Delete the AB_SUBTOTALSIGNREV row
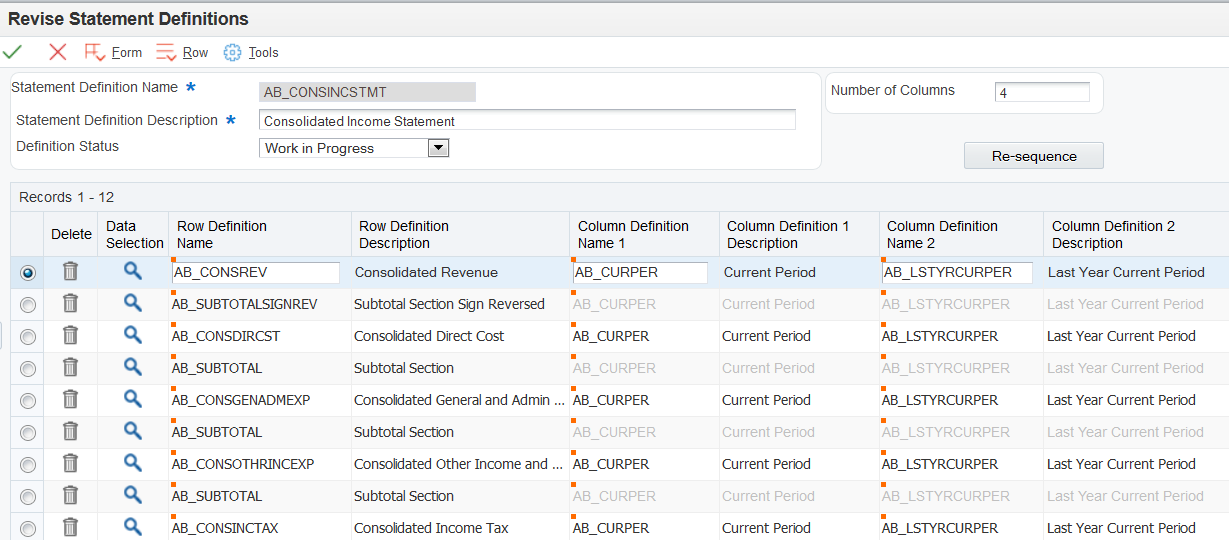This screenshot has height=540, width=1229. 70,304
